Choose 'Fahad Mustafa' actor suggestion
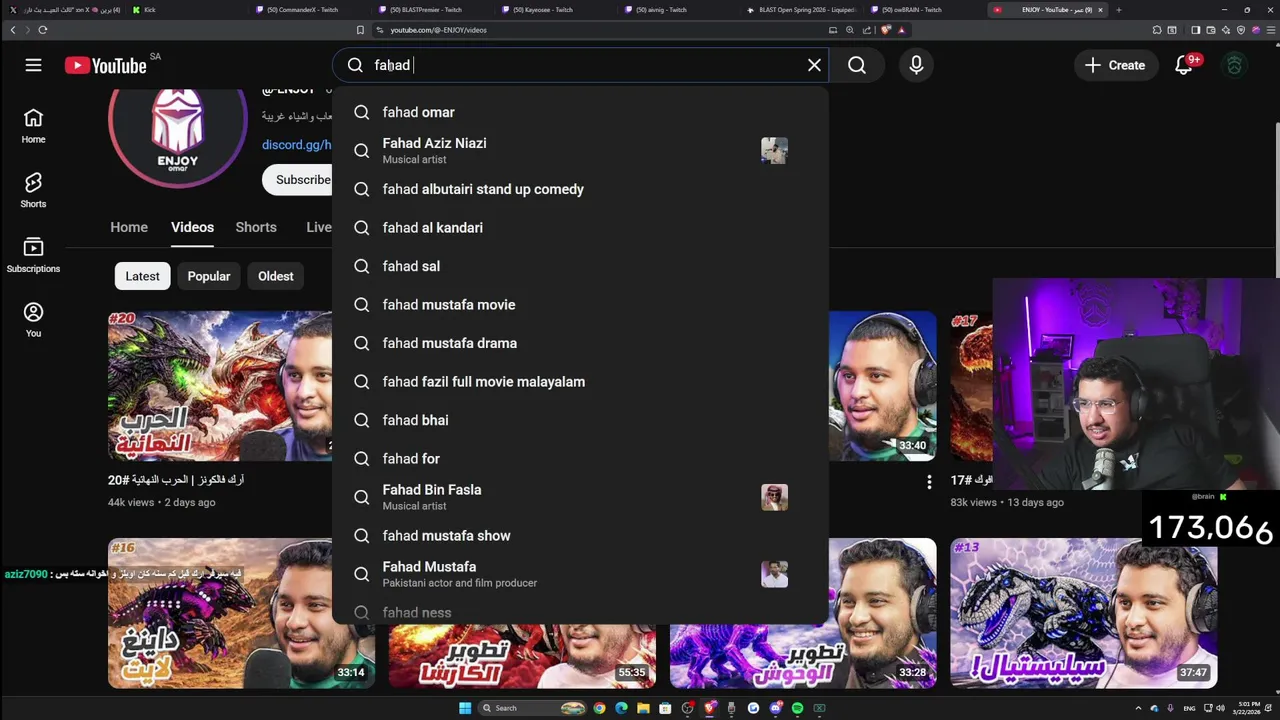 (580, 574)
